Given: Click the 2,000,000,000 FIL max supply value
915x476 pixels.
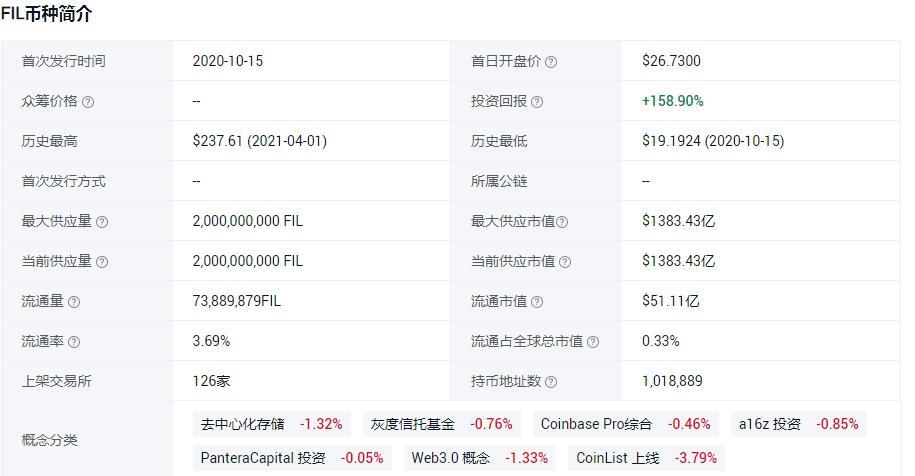Looking at the screenshot, I should pyautogui.click(x=247, y=221).
